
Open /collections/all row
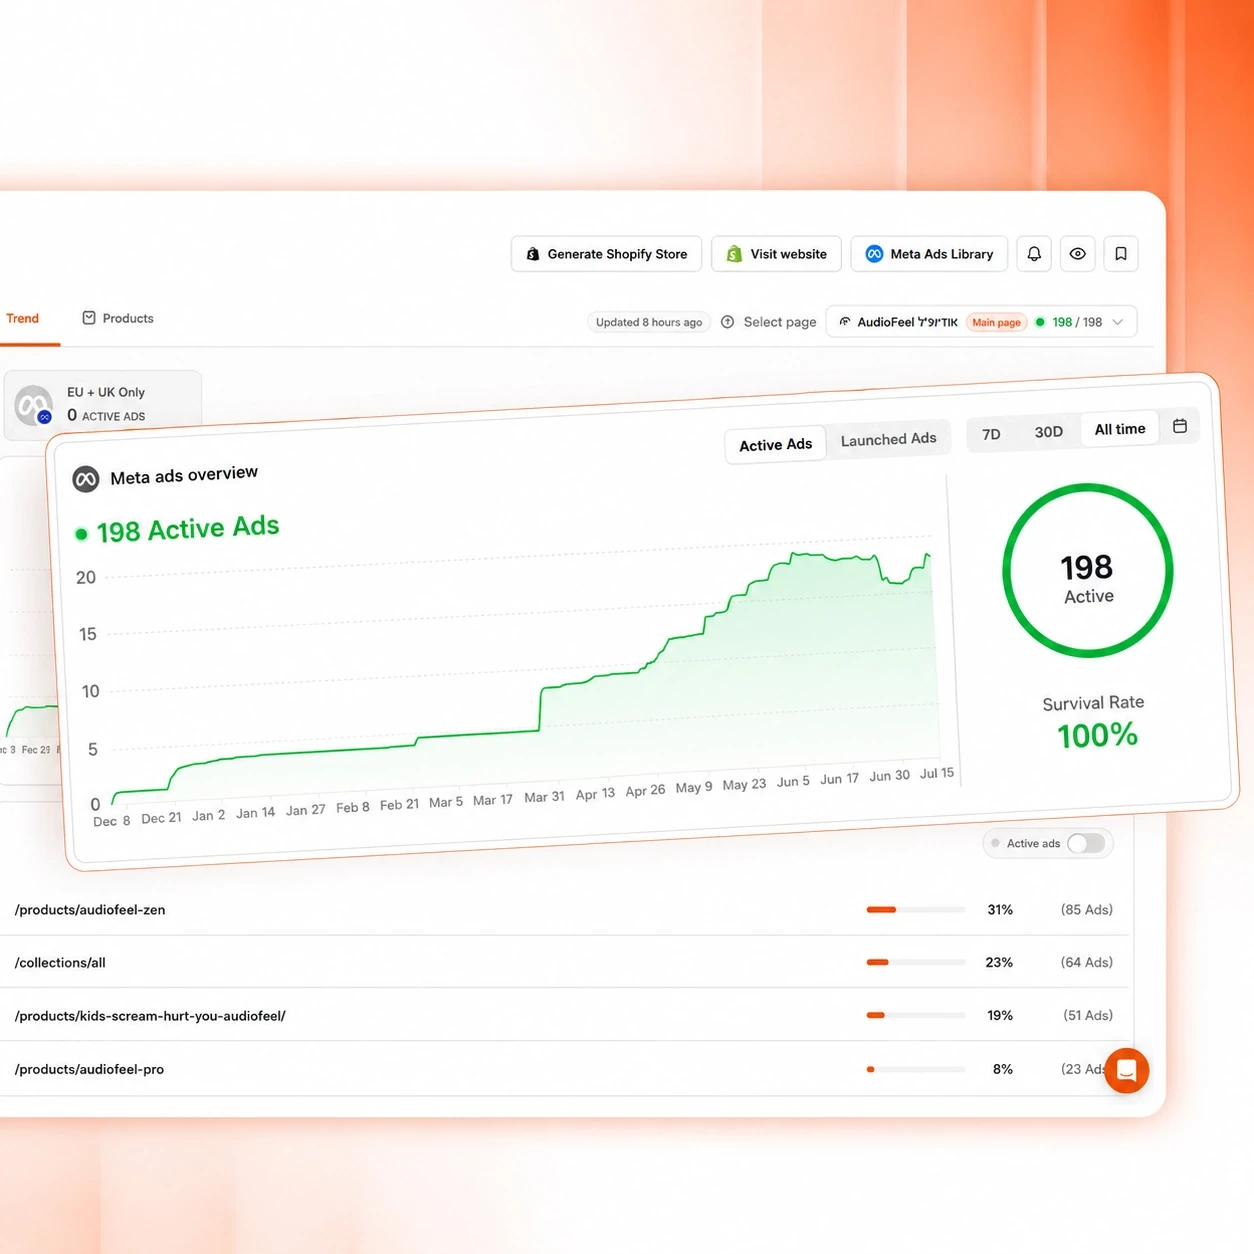pyautogui.click(x=565, y=963)
